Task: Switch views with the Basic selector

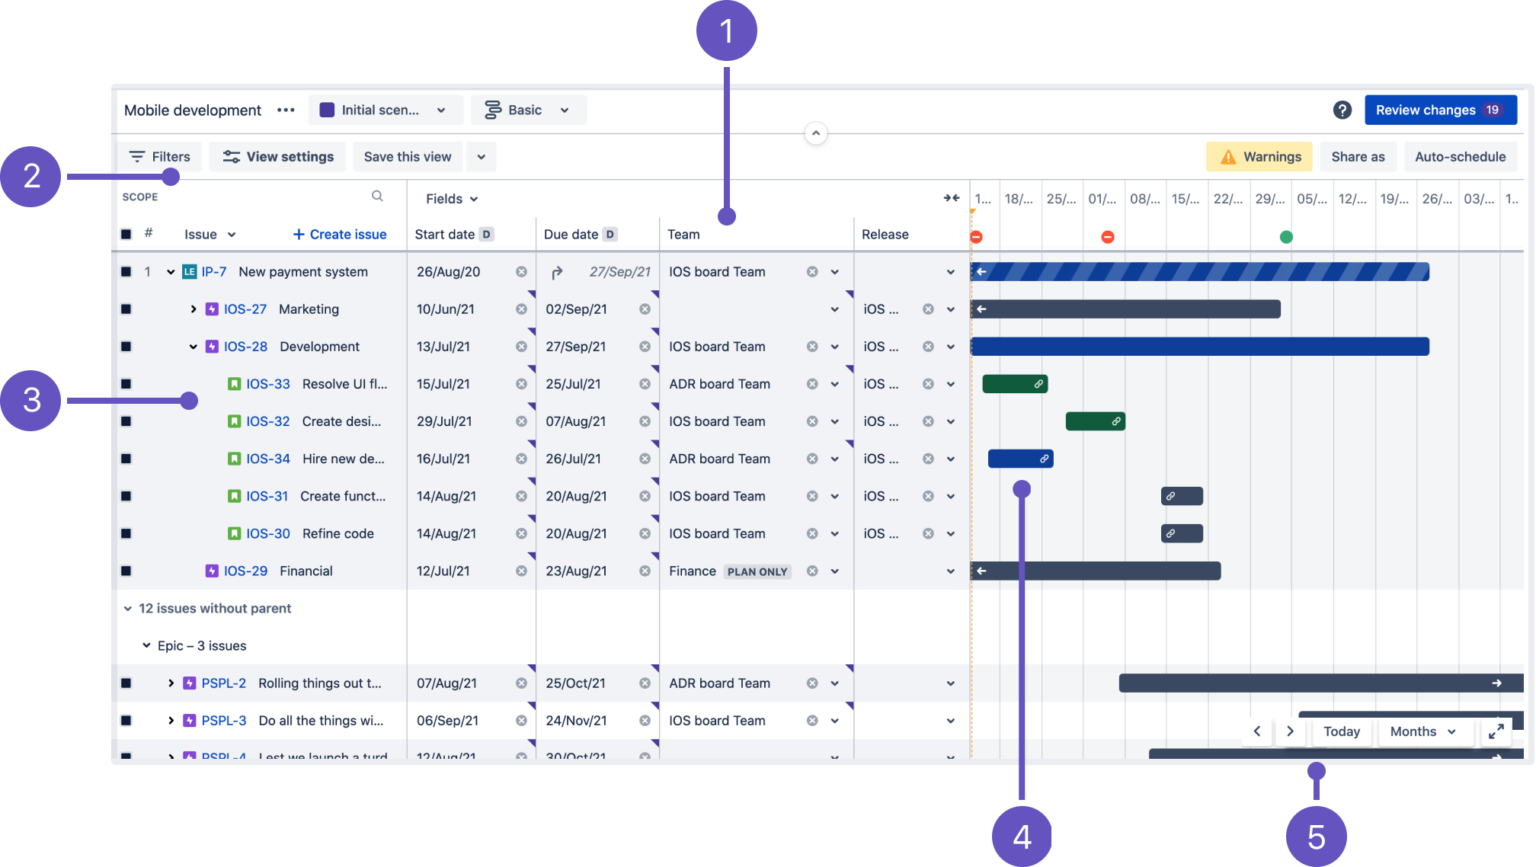Action: [528, 110]
